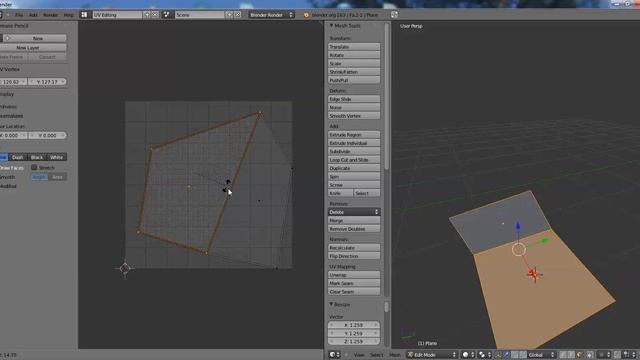Click the blue Z axis manipulator arrow
The height and width of the screenshot is (360, 640).
pos(518,226)
